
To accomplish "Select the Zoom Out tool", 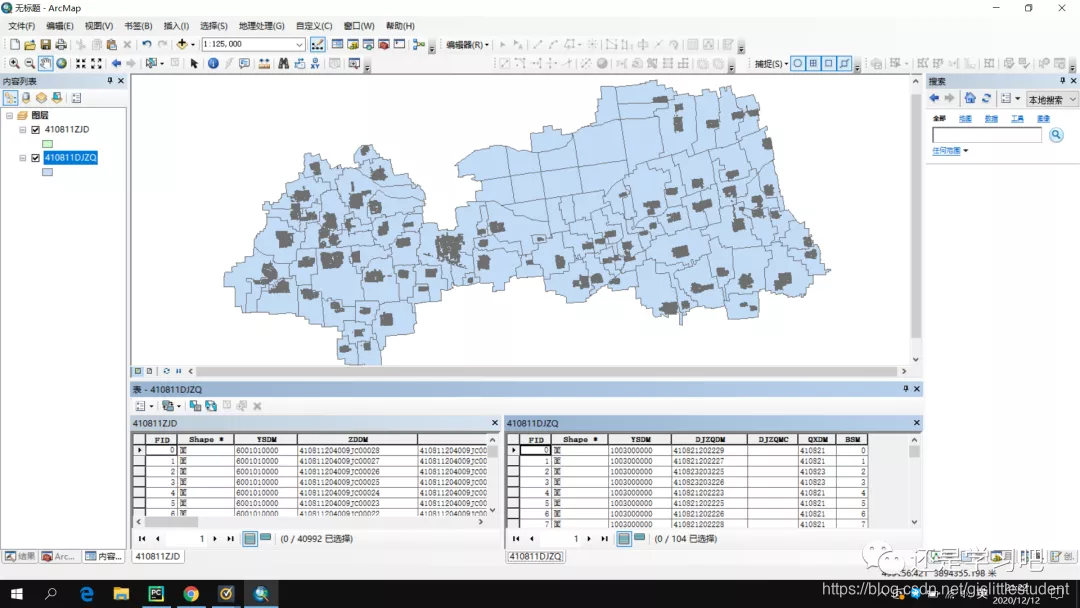I will pyautogui.click(x=30, y=63).
